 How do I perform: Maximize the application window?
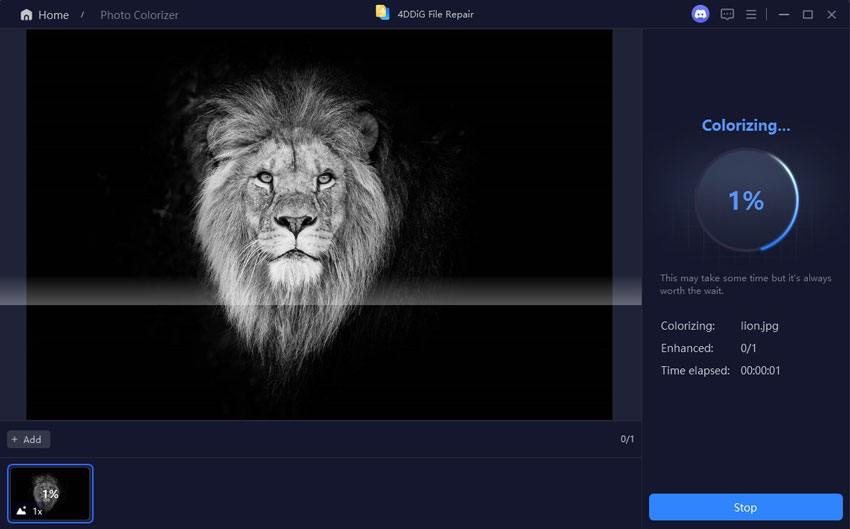pos(807,14)
